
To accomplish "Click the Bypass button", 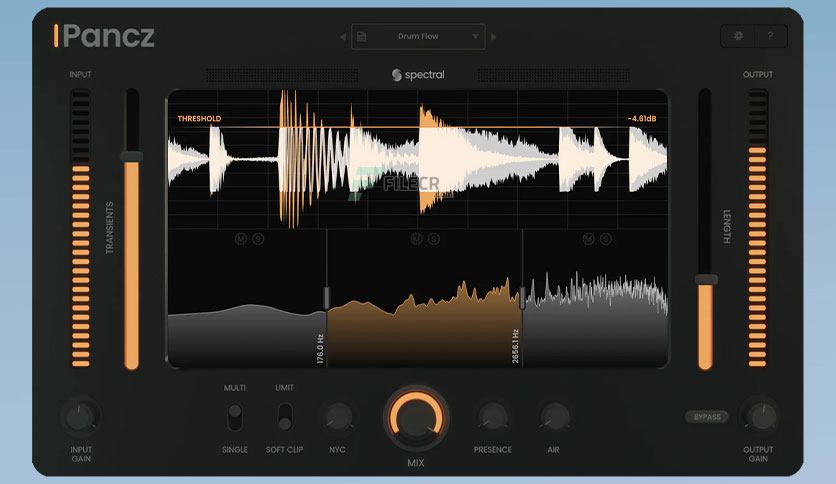I will (x=707, y=417).
